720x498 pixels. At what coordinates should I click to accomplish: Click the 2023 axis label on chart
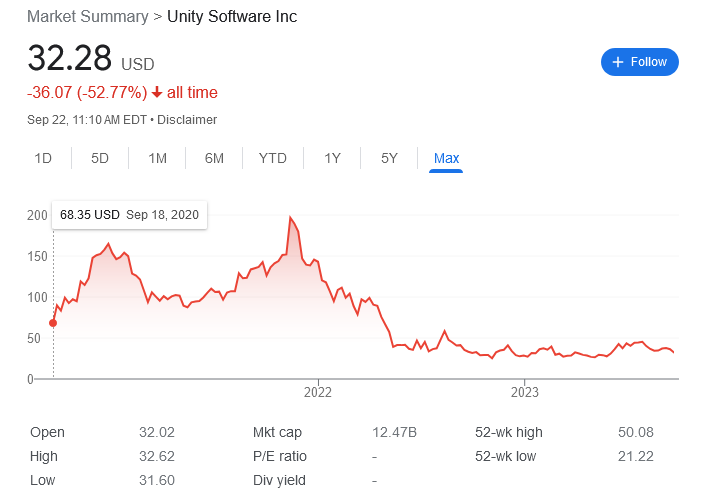(x=525, y=392)
